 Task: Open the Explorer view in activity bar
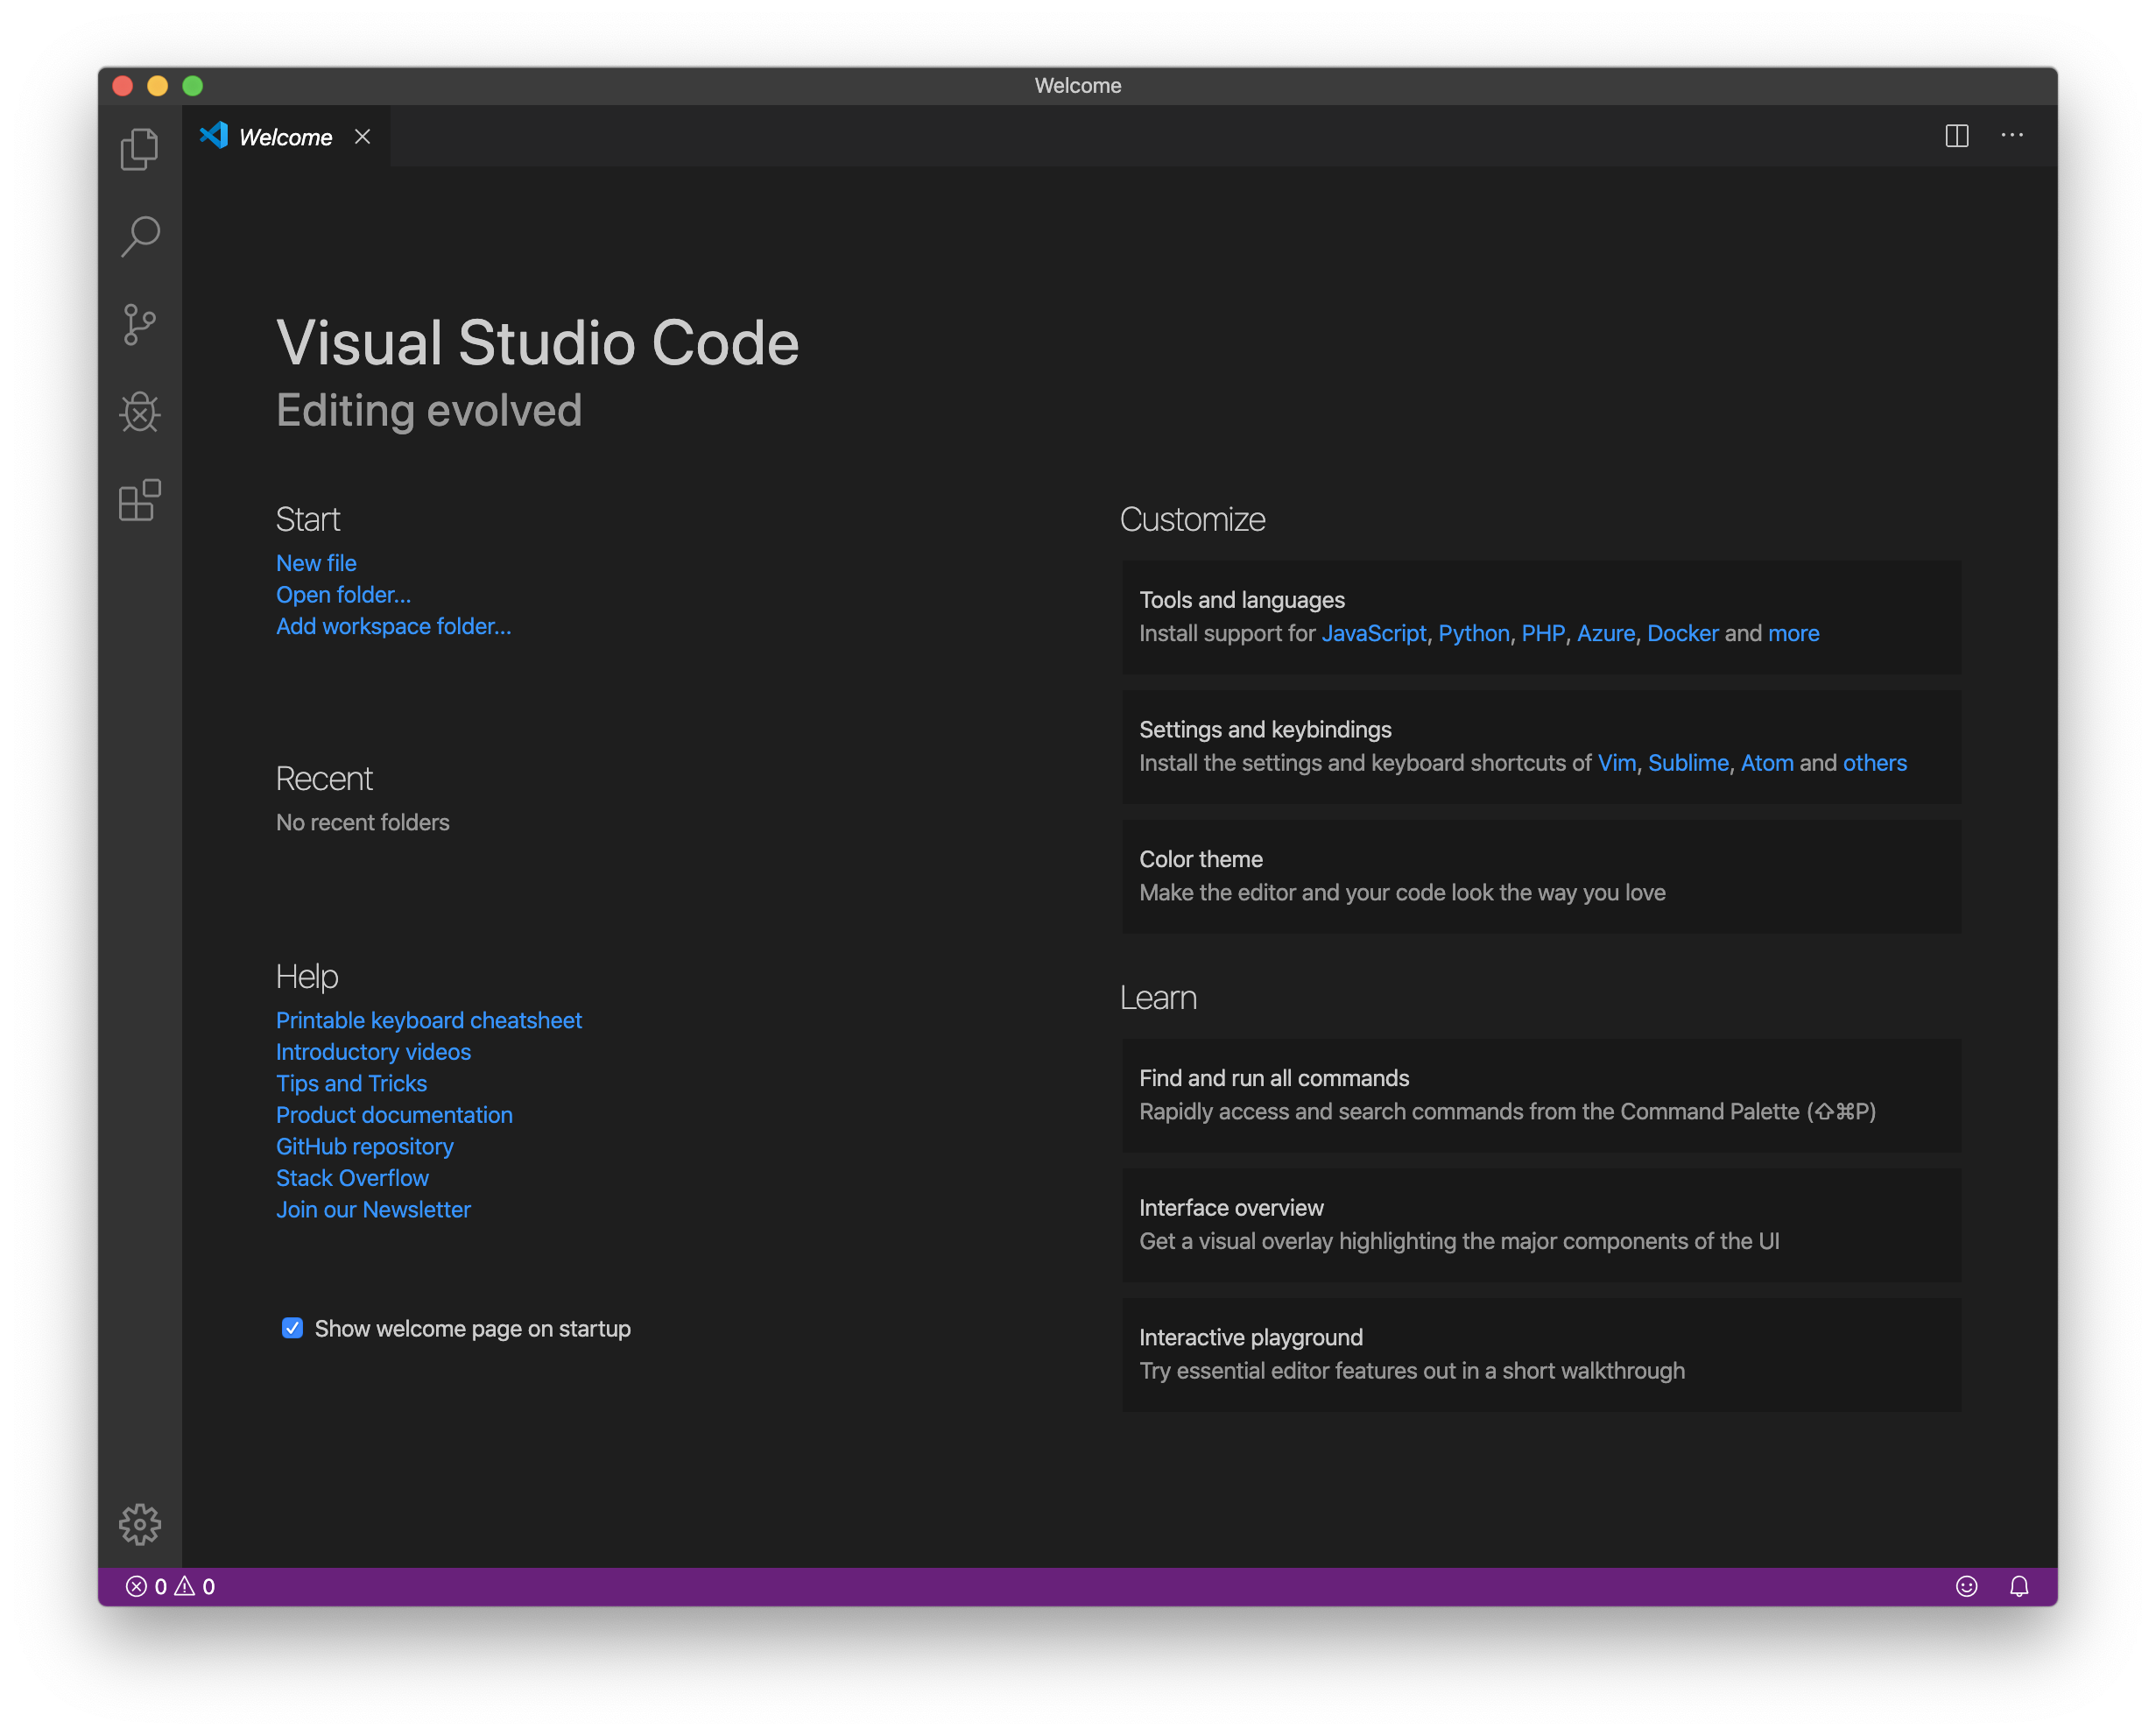140,149
